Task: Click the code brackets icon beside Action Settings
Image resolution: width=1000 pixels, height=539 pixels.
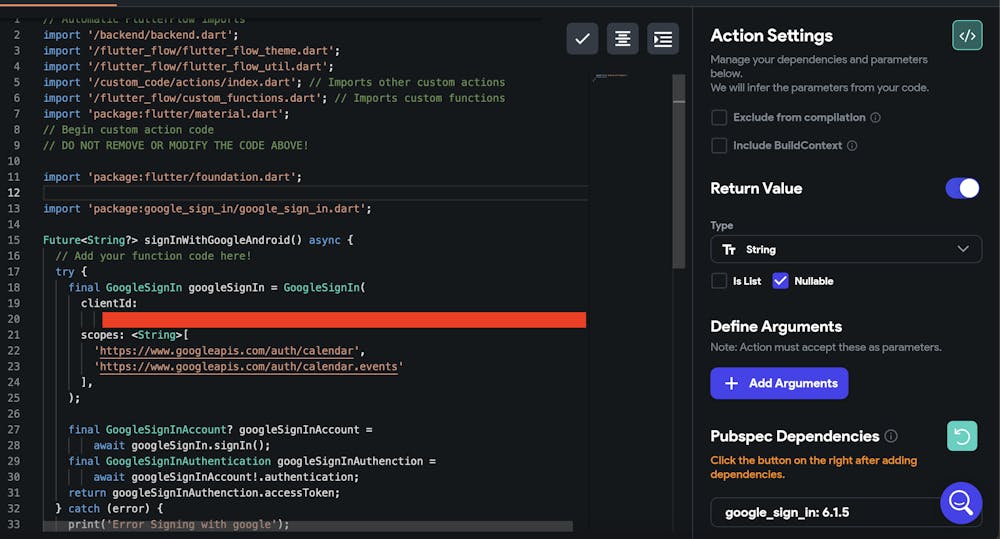Action: 967,35
